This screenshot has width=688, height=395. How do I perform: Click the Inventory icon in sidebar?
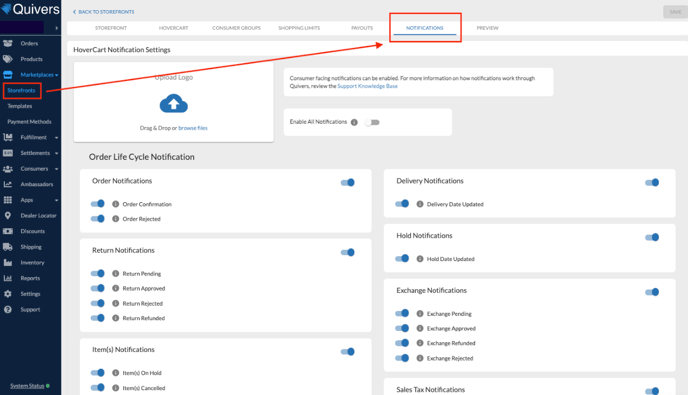click(x=8, y=262)
